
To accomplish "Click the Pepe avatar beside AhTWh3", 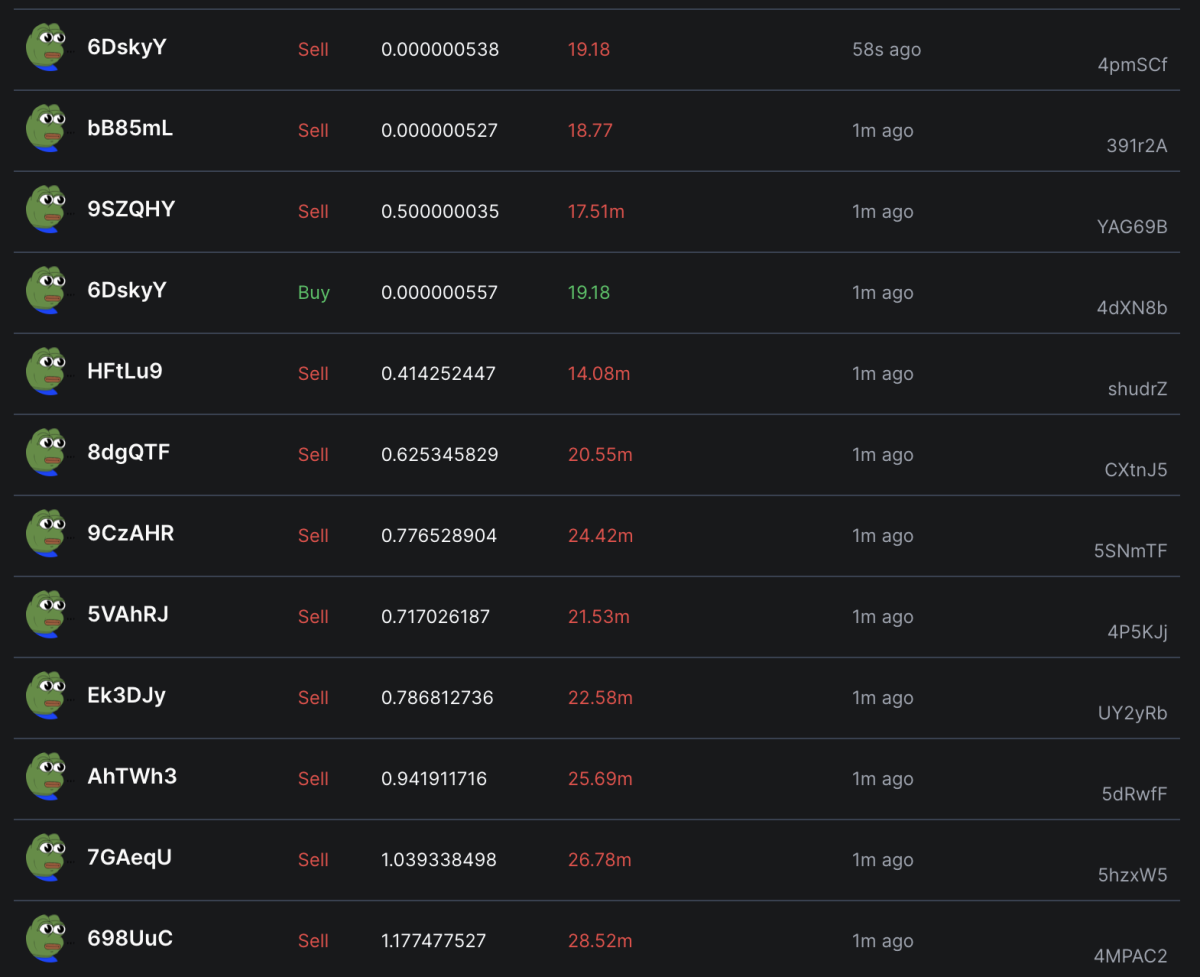I will [x=46, y=777].
